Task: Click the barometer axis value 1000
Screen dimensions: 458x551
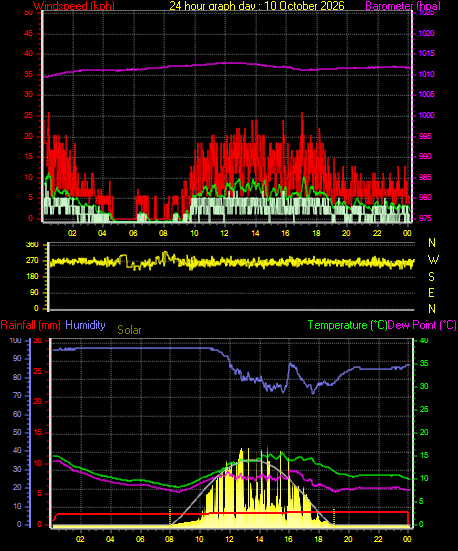Action: coord(426,115)
